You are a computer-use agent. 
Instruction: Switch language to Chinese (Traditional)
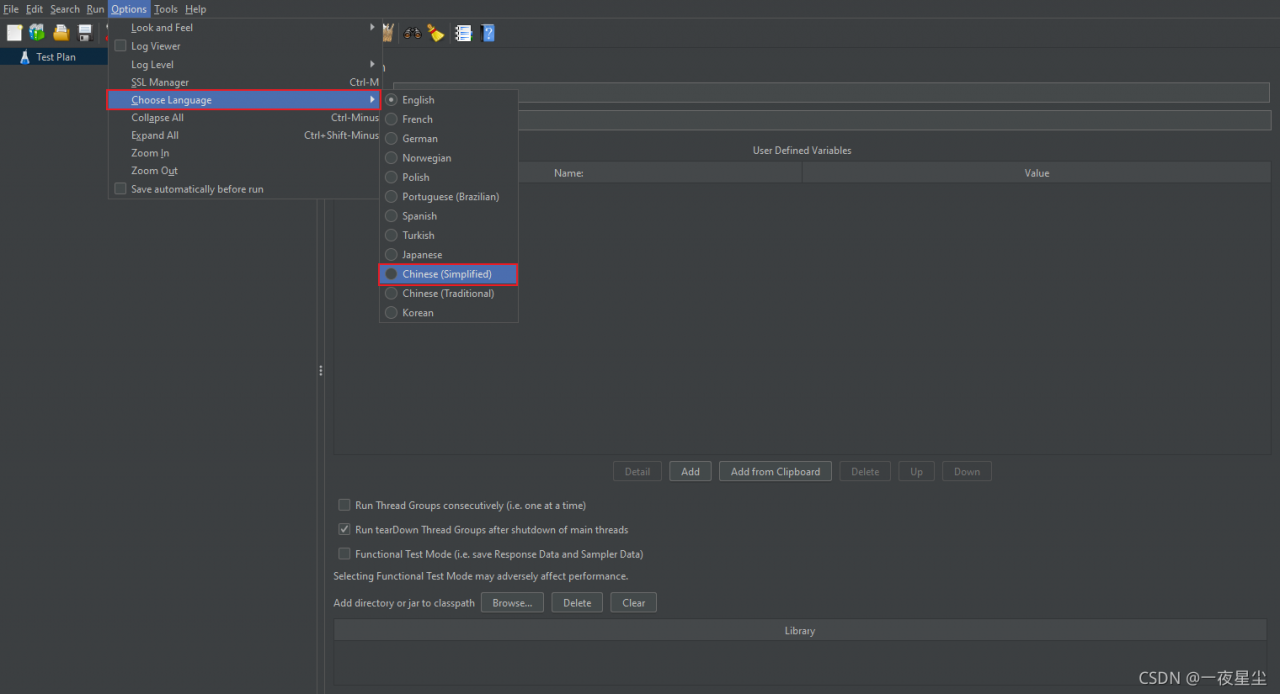pos(449,293)
